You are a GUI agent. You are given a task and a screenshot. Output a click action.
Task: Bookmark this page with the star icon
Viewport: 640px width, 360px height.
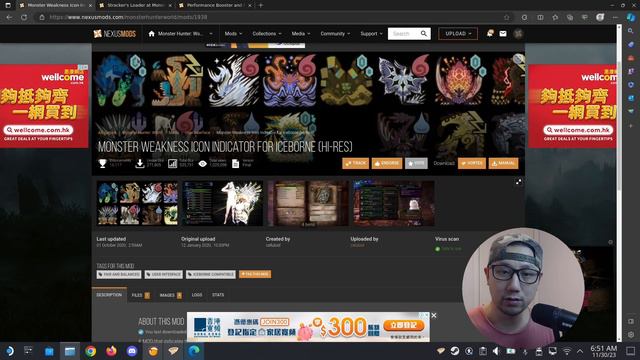tap(507, 18)
